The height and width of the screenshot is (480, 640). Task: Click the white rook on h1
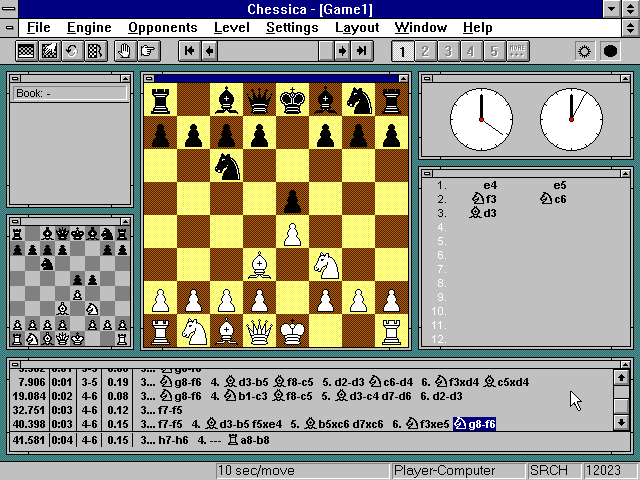[x=391, y=332]
